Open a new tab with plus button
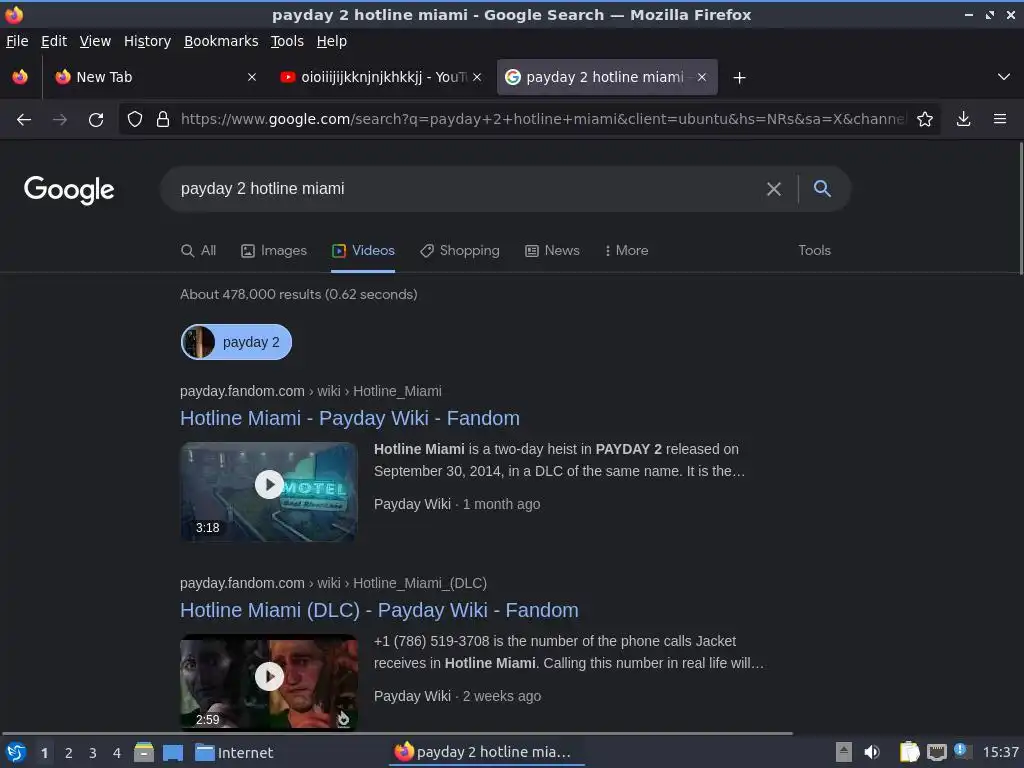Screen dimensions: 1024x768 click(739, 78)
